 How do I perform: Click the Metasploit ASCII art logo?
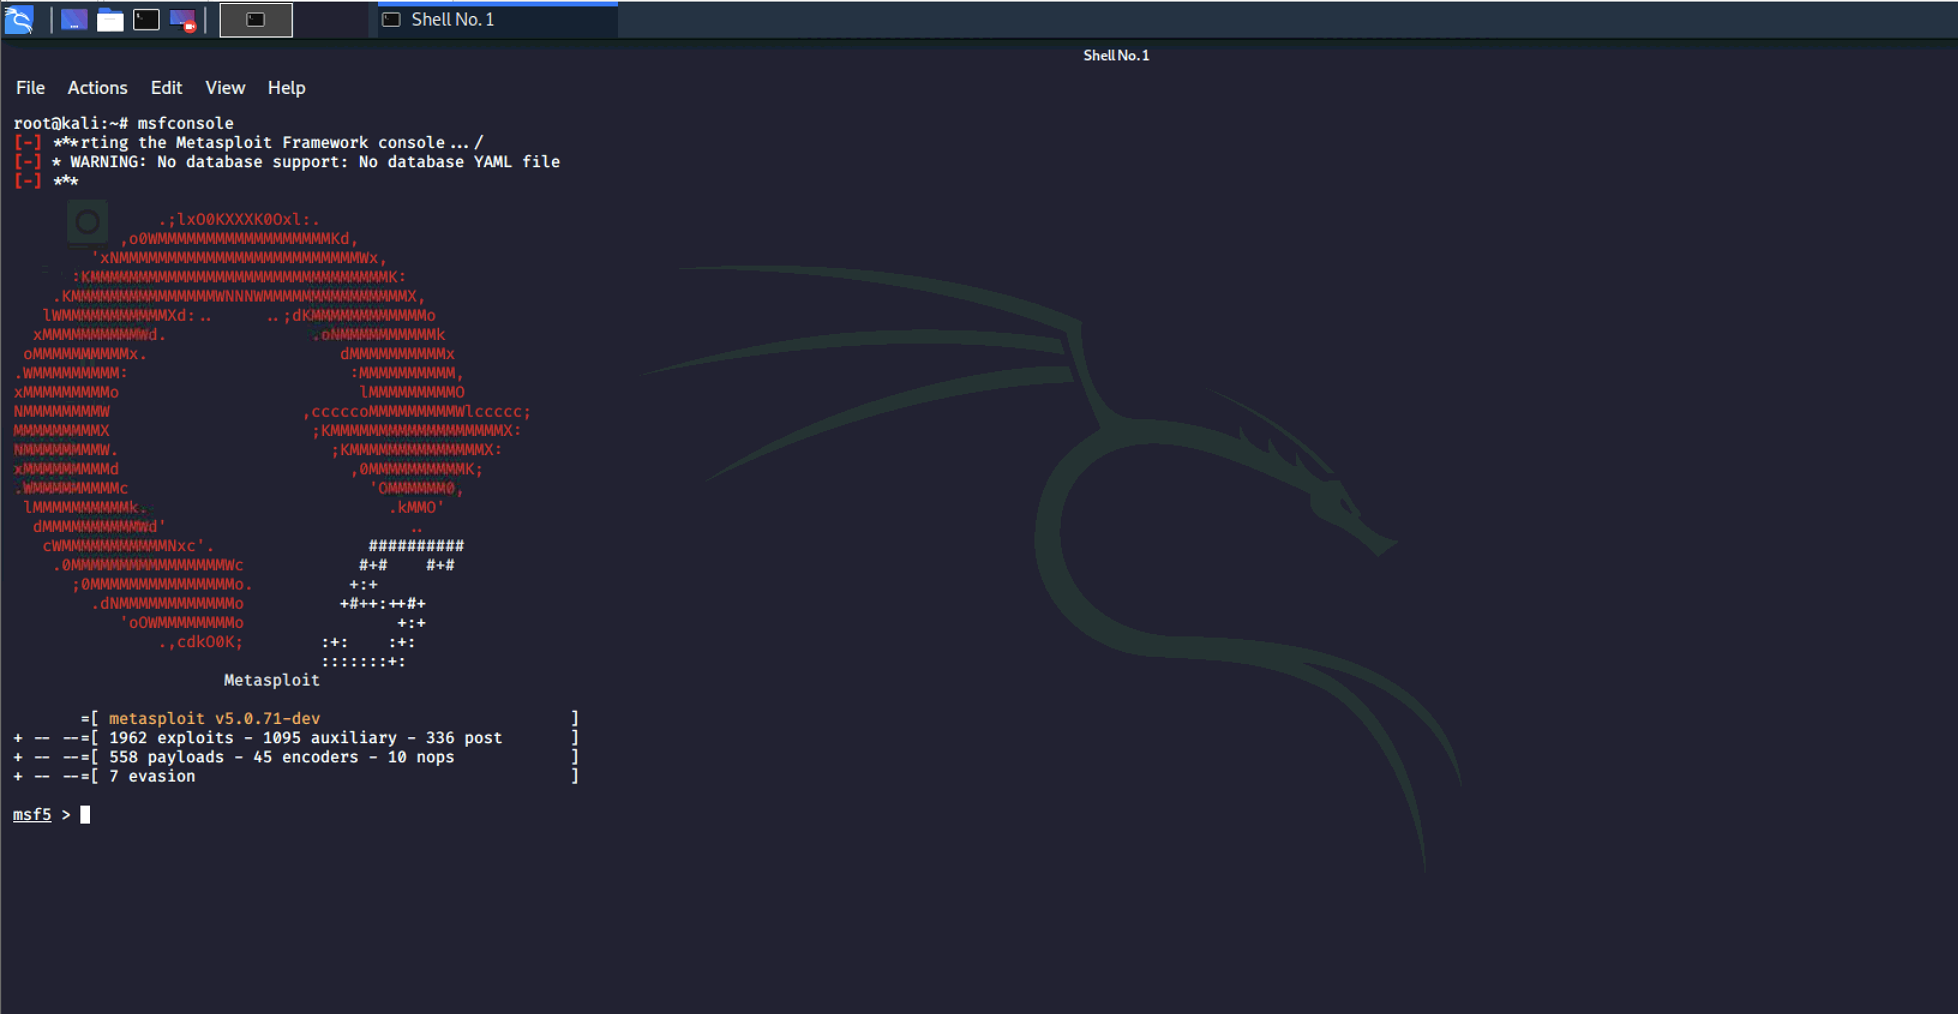point(230,430)
